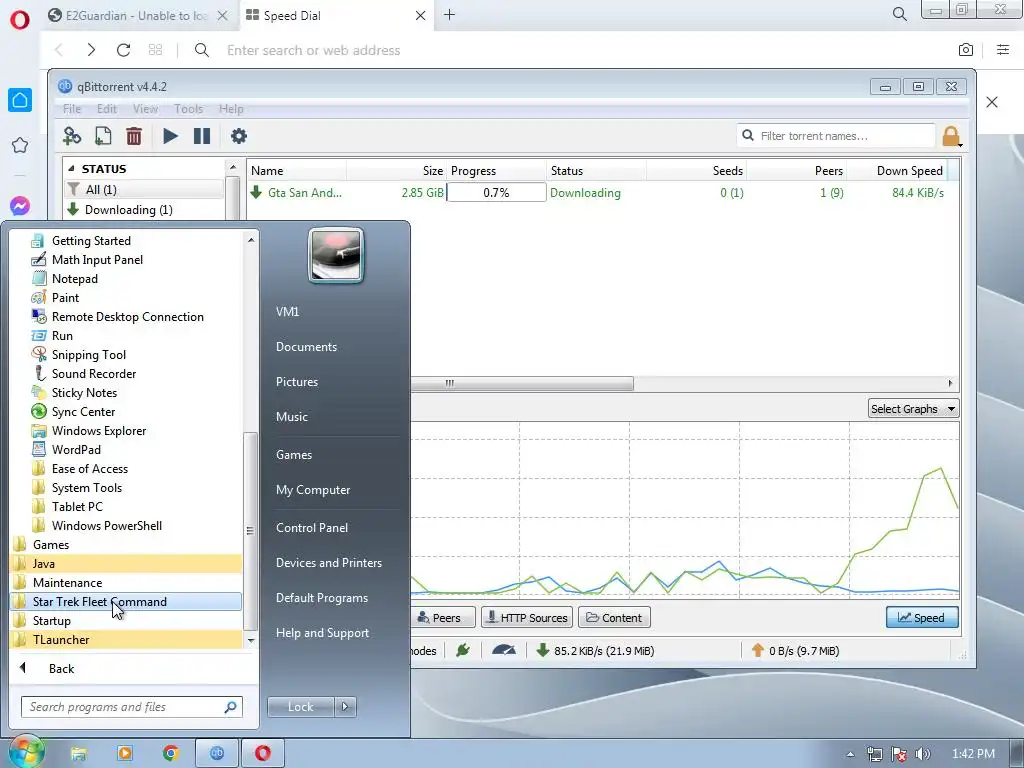
Task: Click the red Delete torrent trash icon
Action: click(x=134, y=136)
